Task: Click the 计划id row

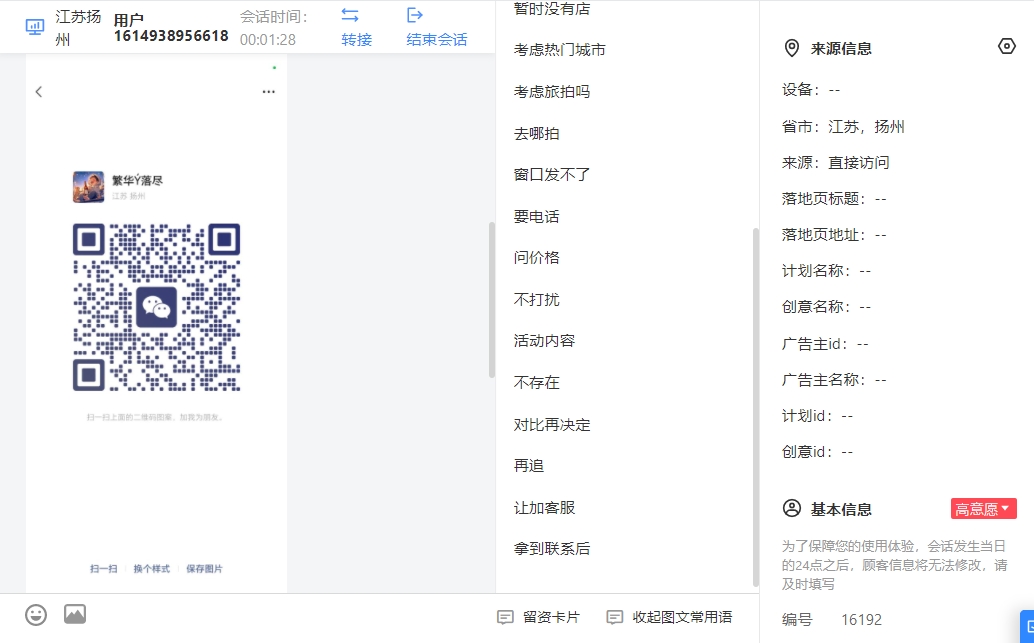Action: (x=818, y=416)
